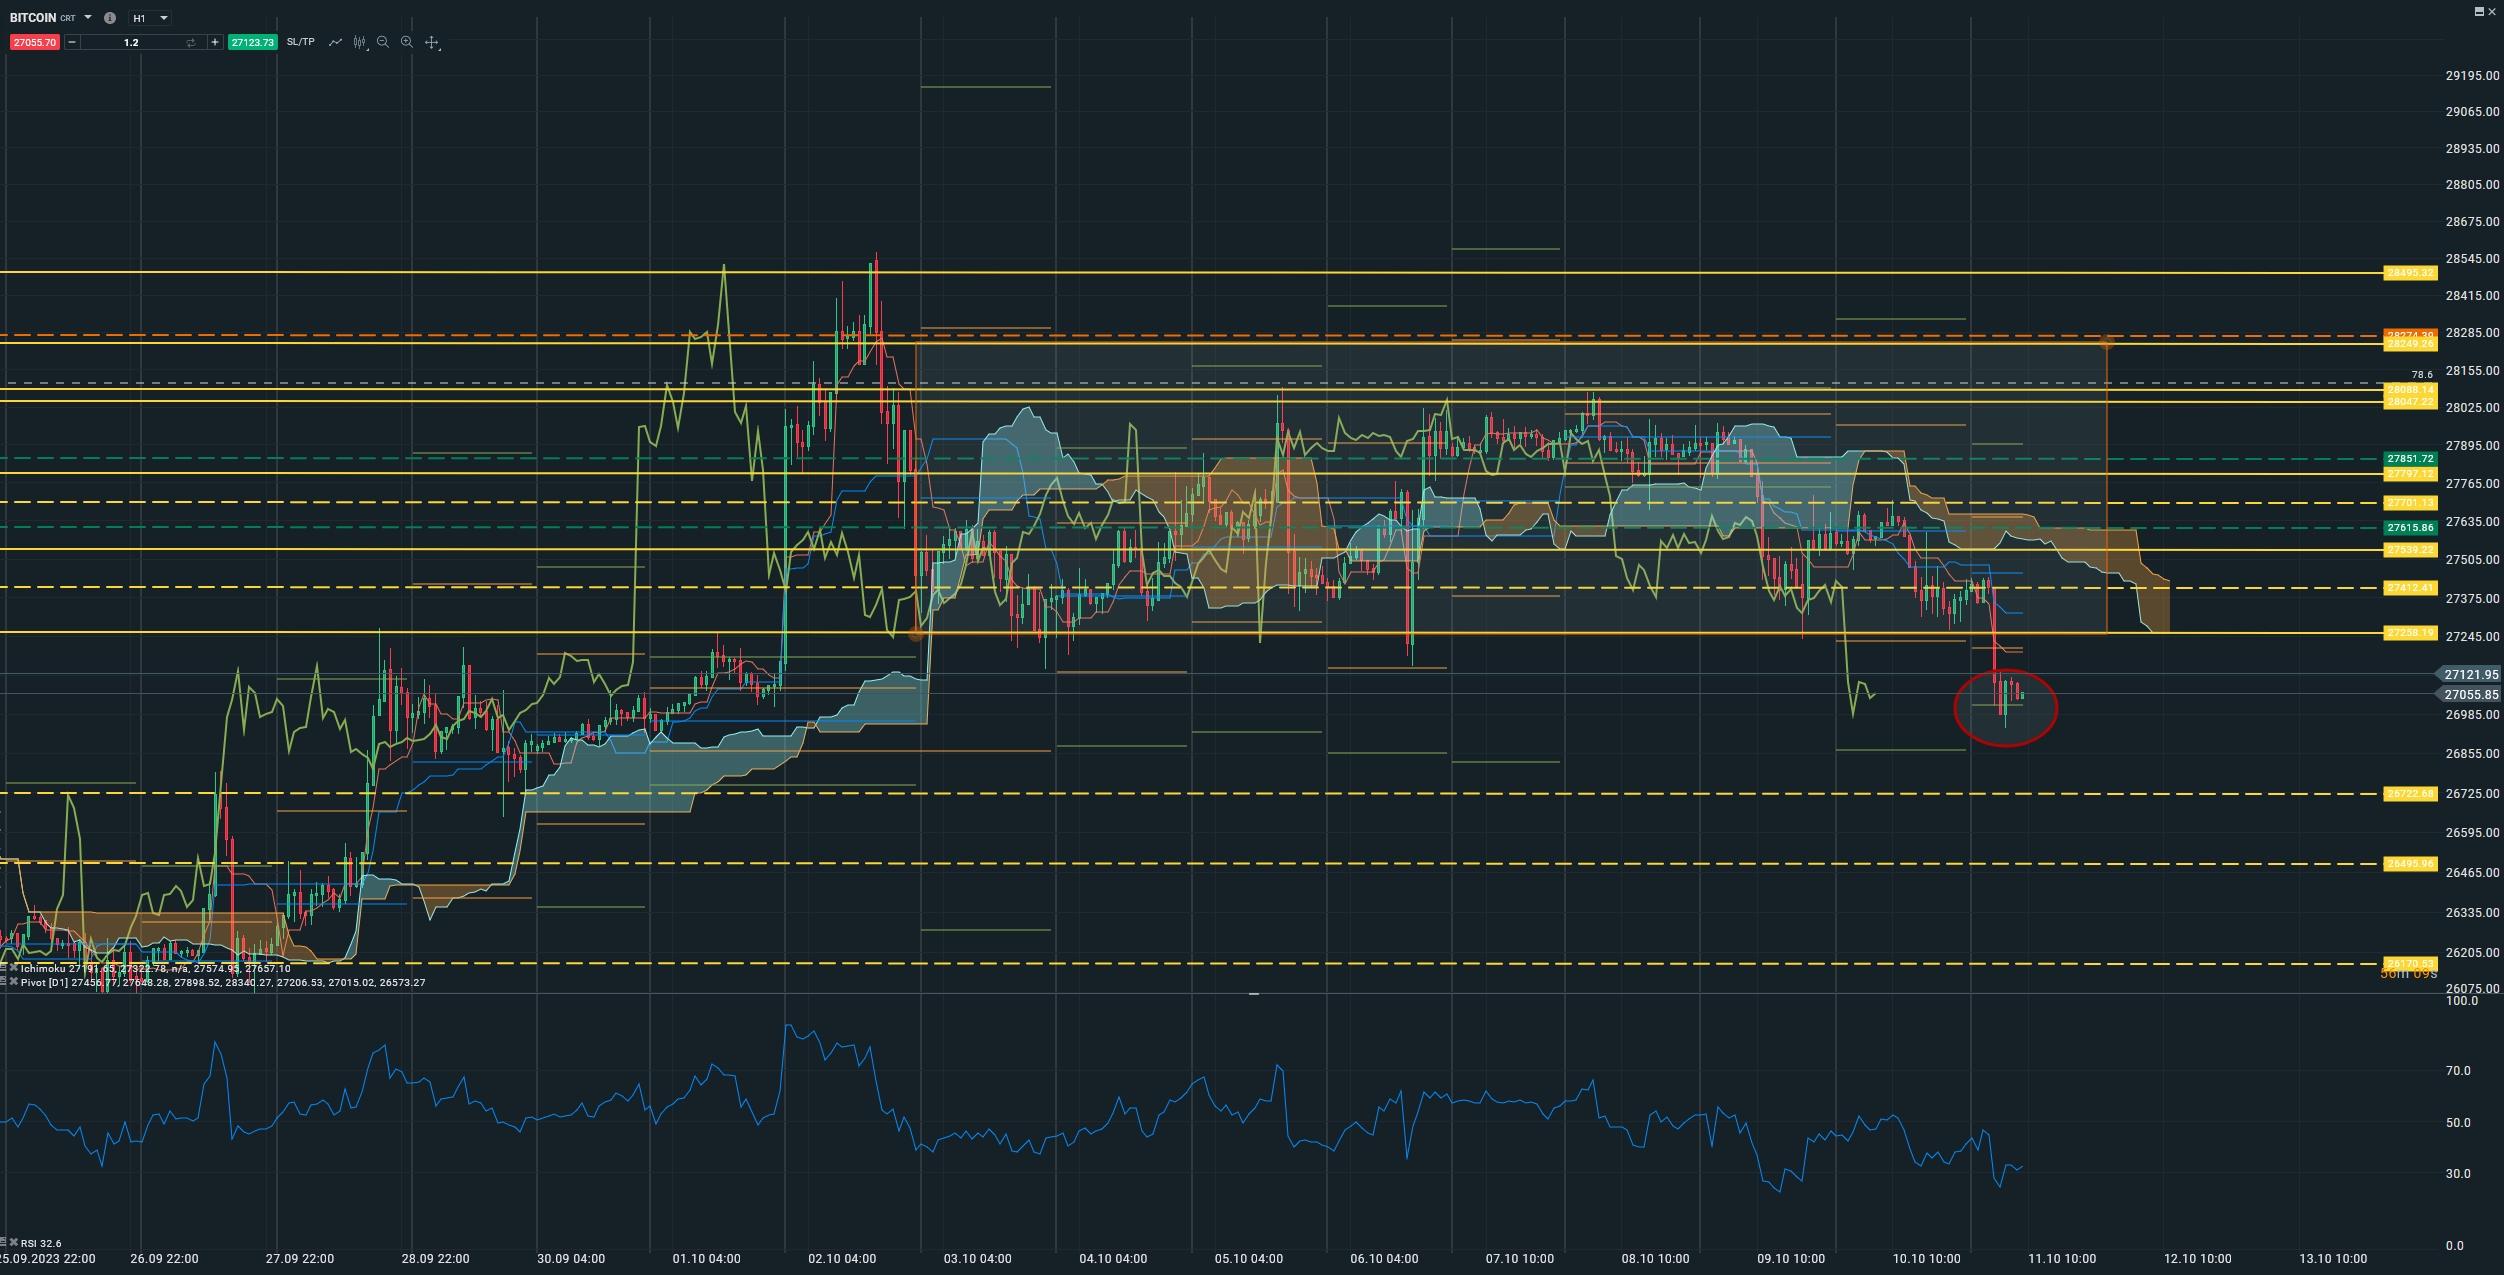Open Ichimoku indicator settings icon
2504x1275 pixels.
4,968
